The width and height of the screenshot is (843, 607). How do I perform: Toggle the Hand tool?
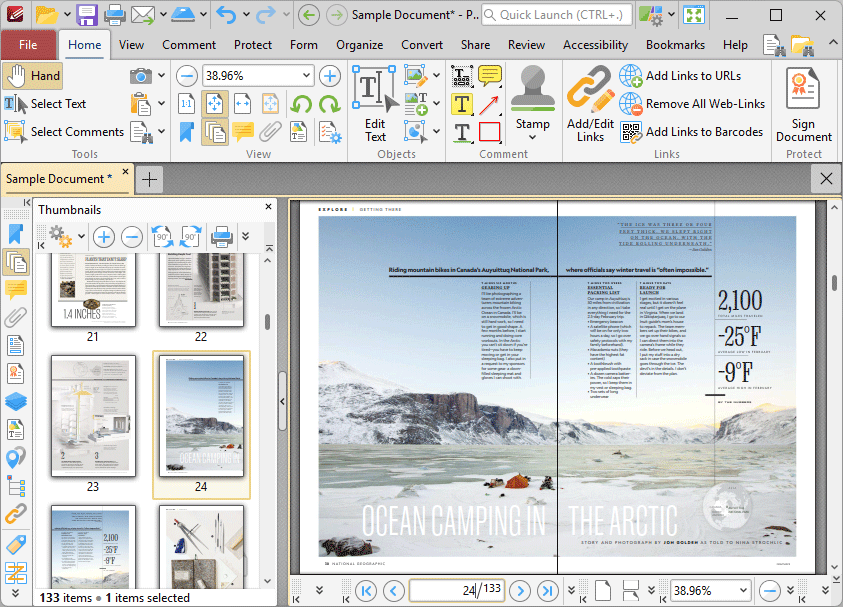[33, 76]
